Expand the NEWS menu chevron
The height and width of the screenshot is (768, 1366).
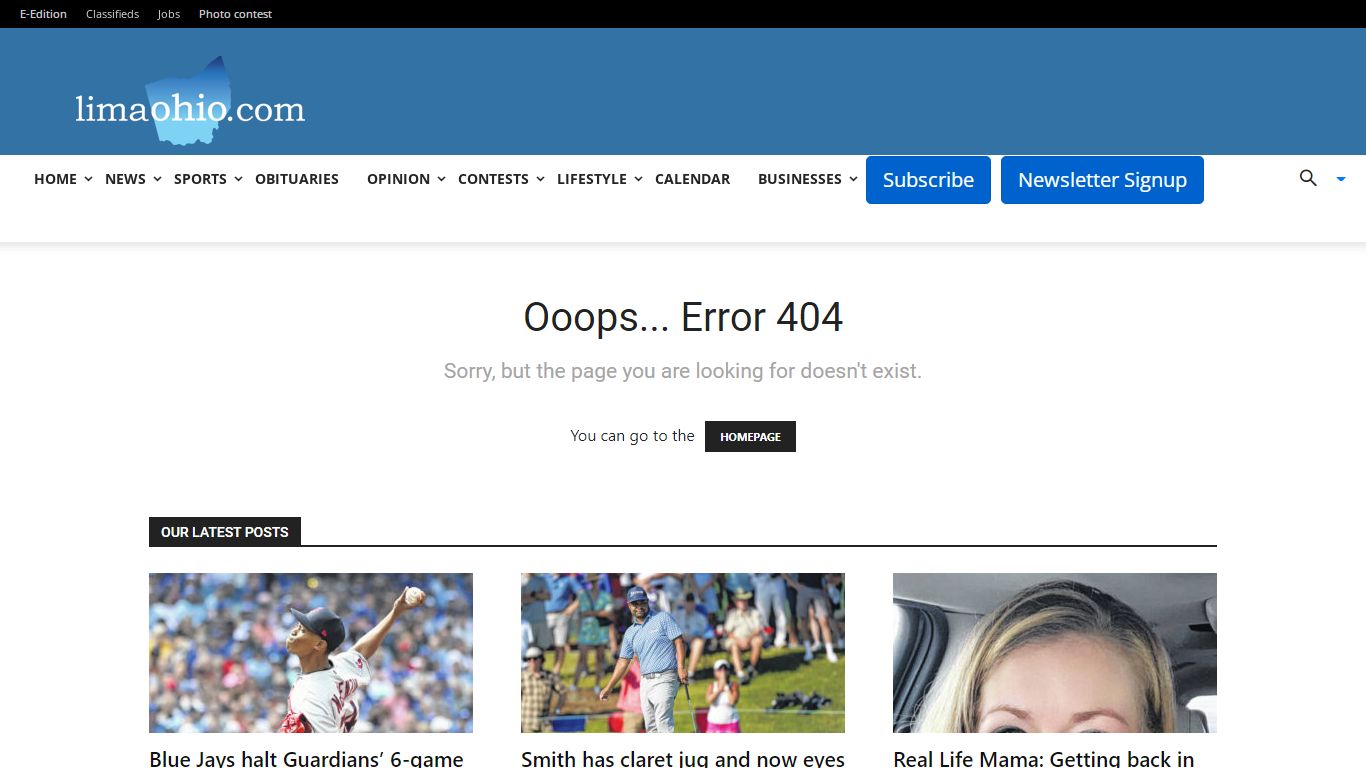(x=157, y=179)
